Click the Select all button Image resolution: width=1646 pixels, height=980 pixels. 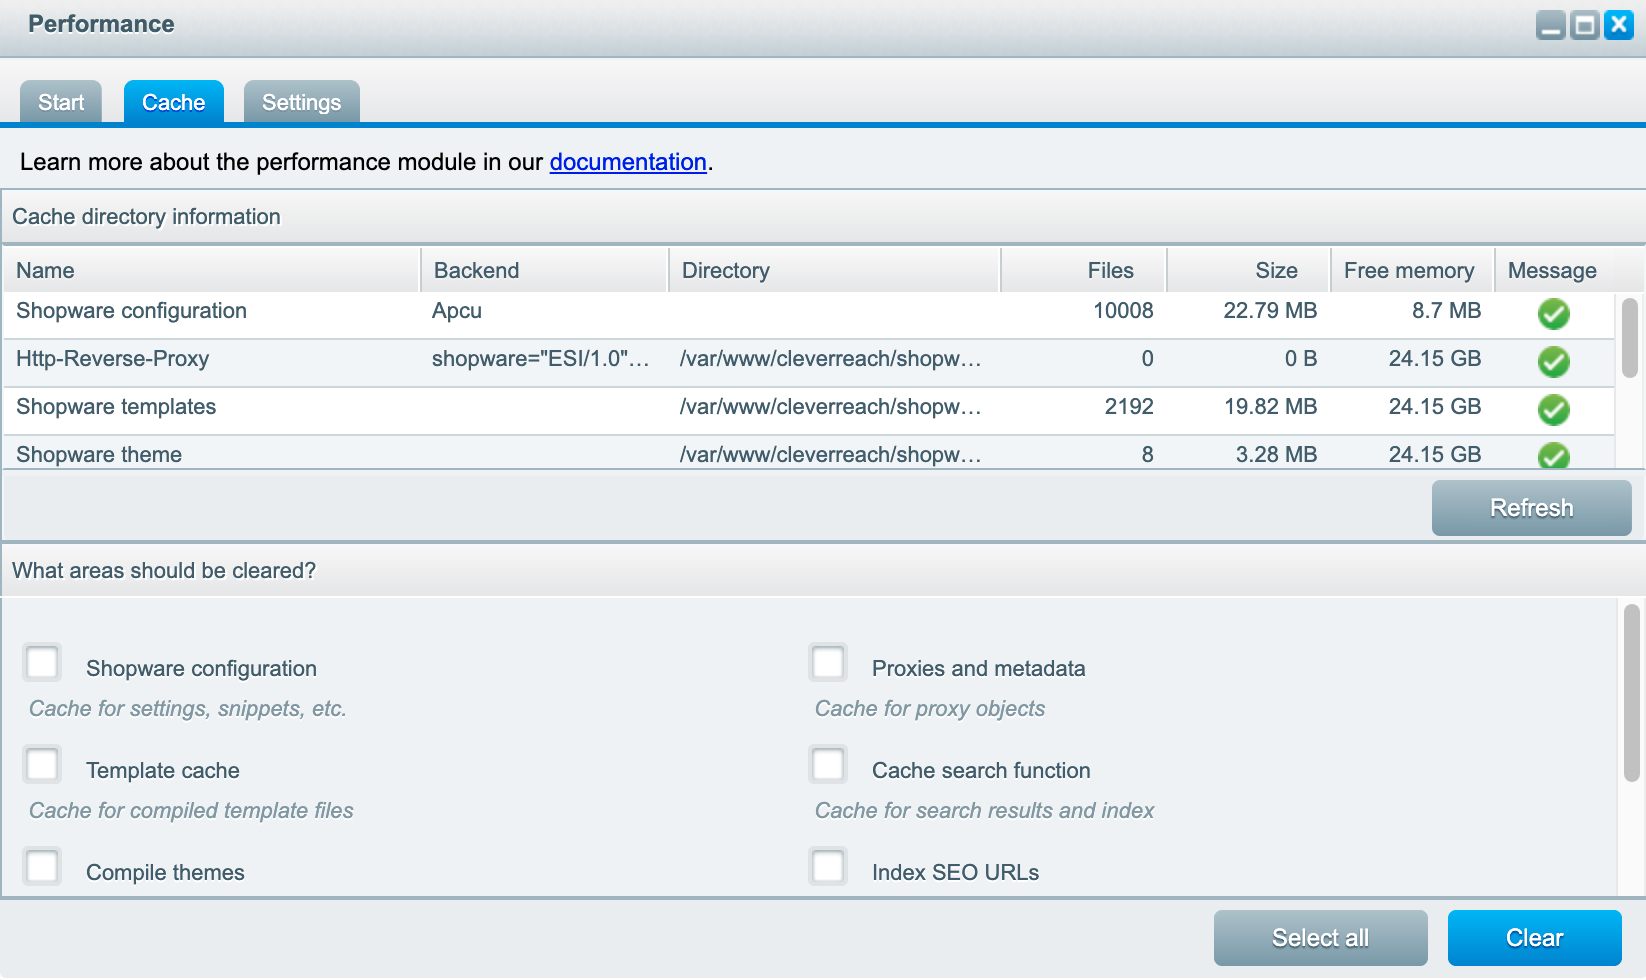1320,938
